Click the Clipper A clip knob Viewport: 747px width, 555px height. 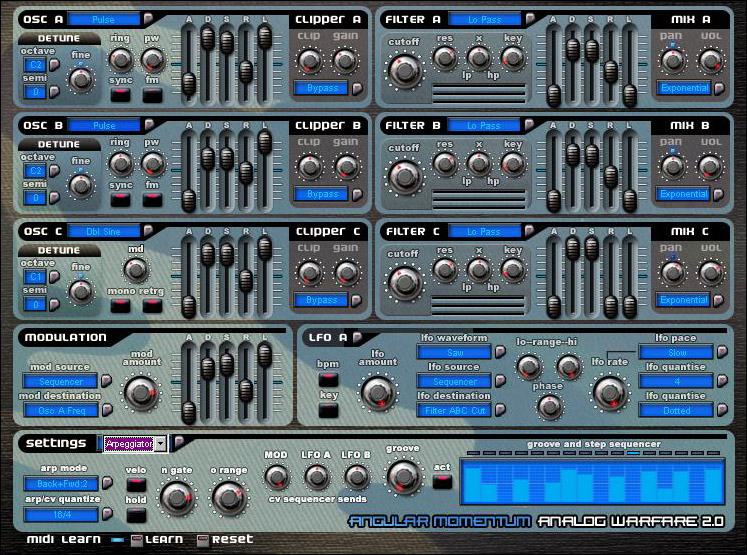point(309,61)
